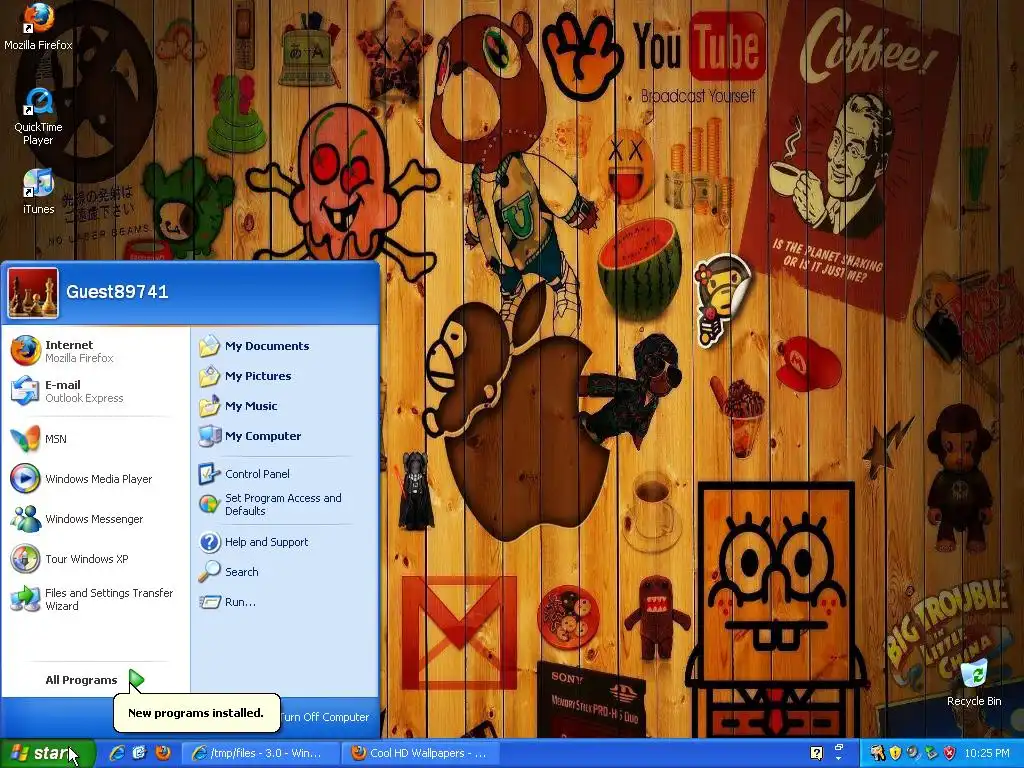
Task: Click the first system tray icon
Action: [878, 753]
